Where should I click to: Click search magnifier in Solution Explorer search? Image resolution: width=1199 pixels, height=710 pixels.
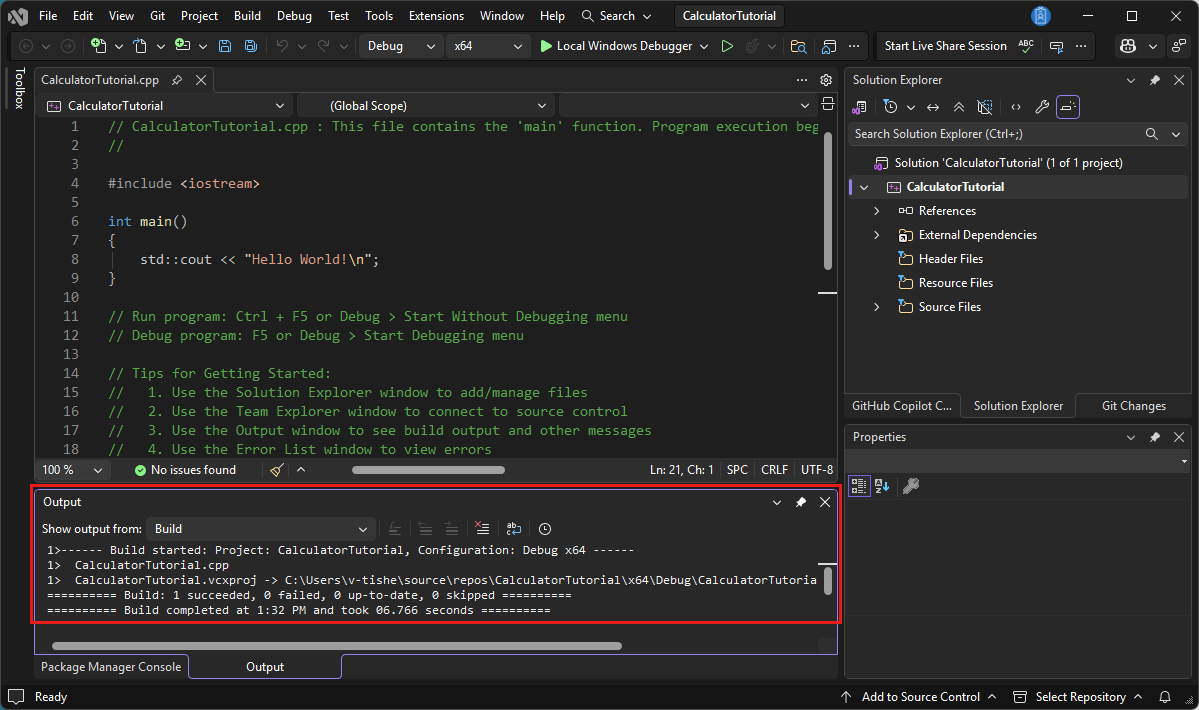[x=1152, y=134]
